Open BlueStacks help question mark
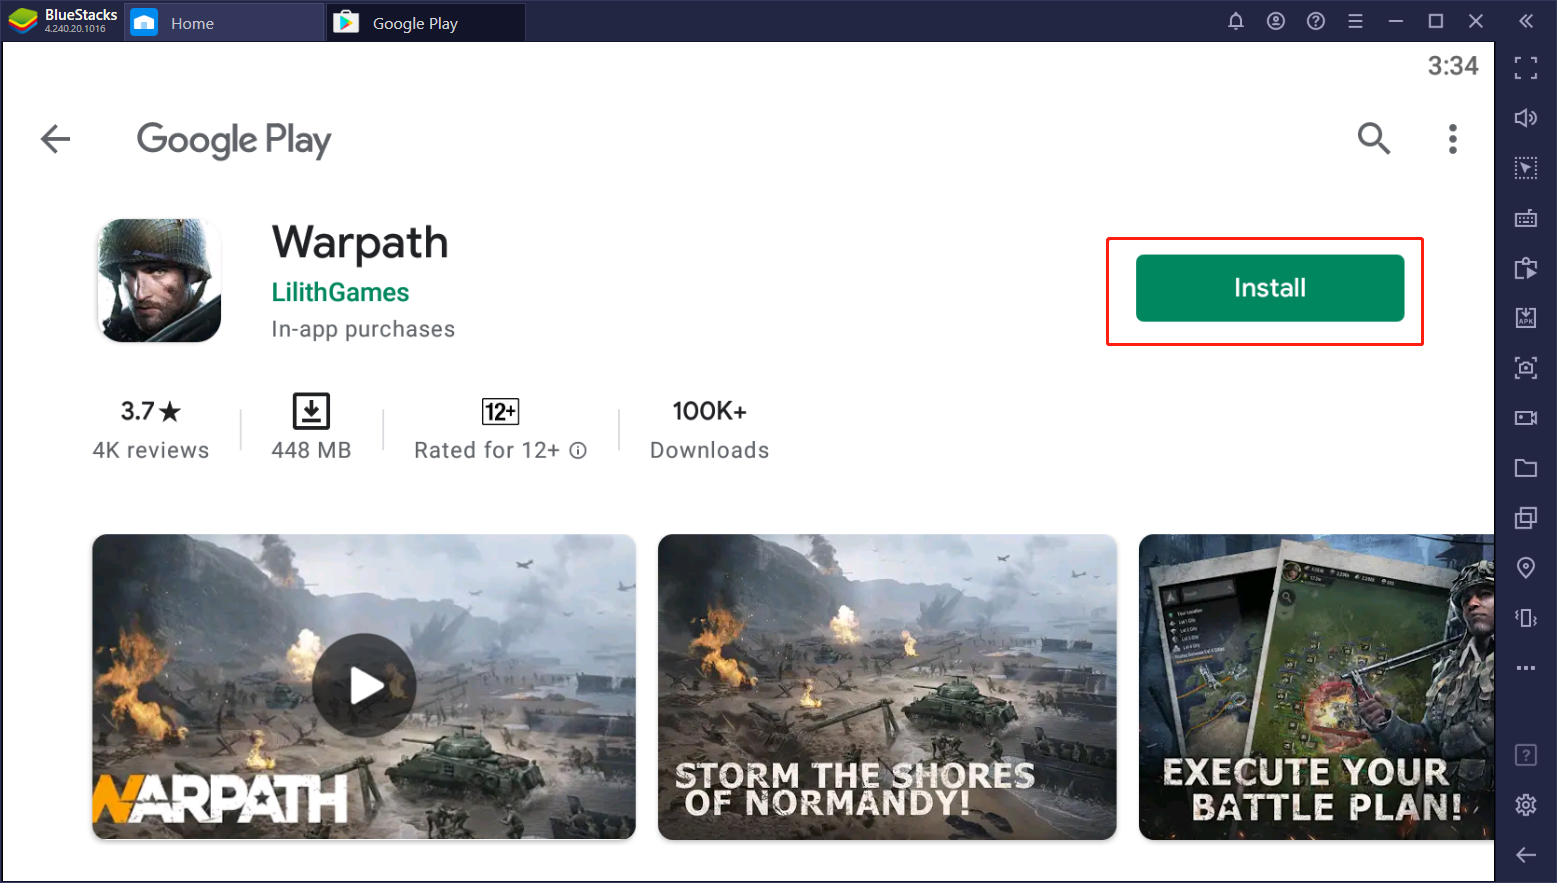The width and height of the screenshot is (1557, 883). click(1316, 21)
